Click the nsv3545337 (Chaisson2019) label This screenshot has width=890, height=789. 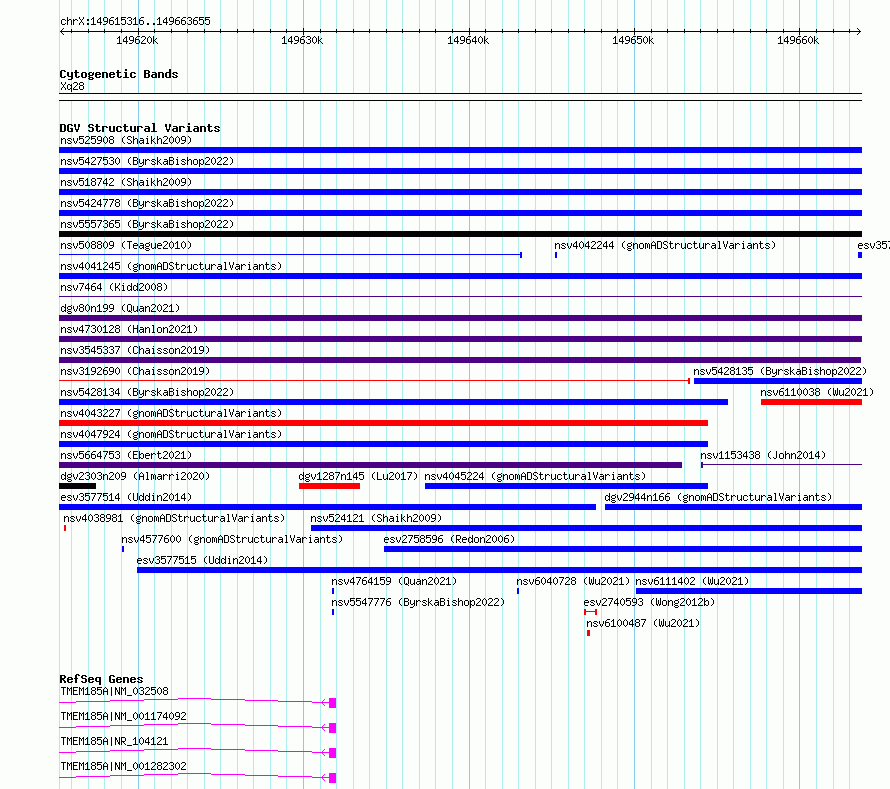pyautogui.click(x=135, y=350)
